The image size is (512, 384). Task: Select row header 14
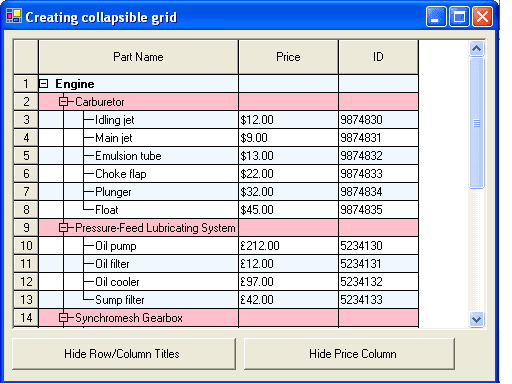(26, 318)
